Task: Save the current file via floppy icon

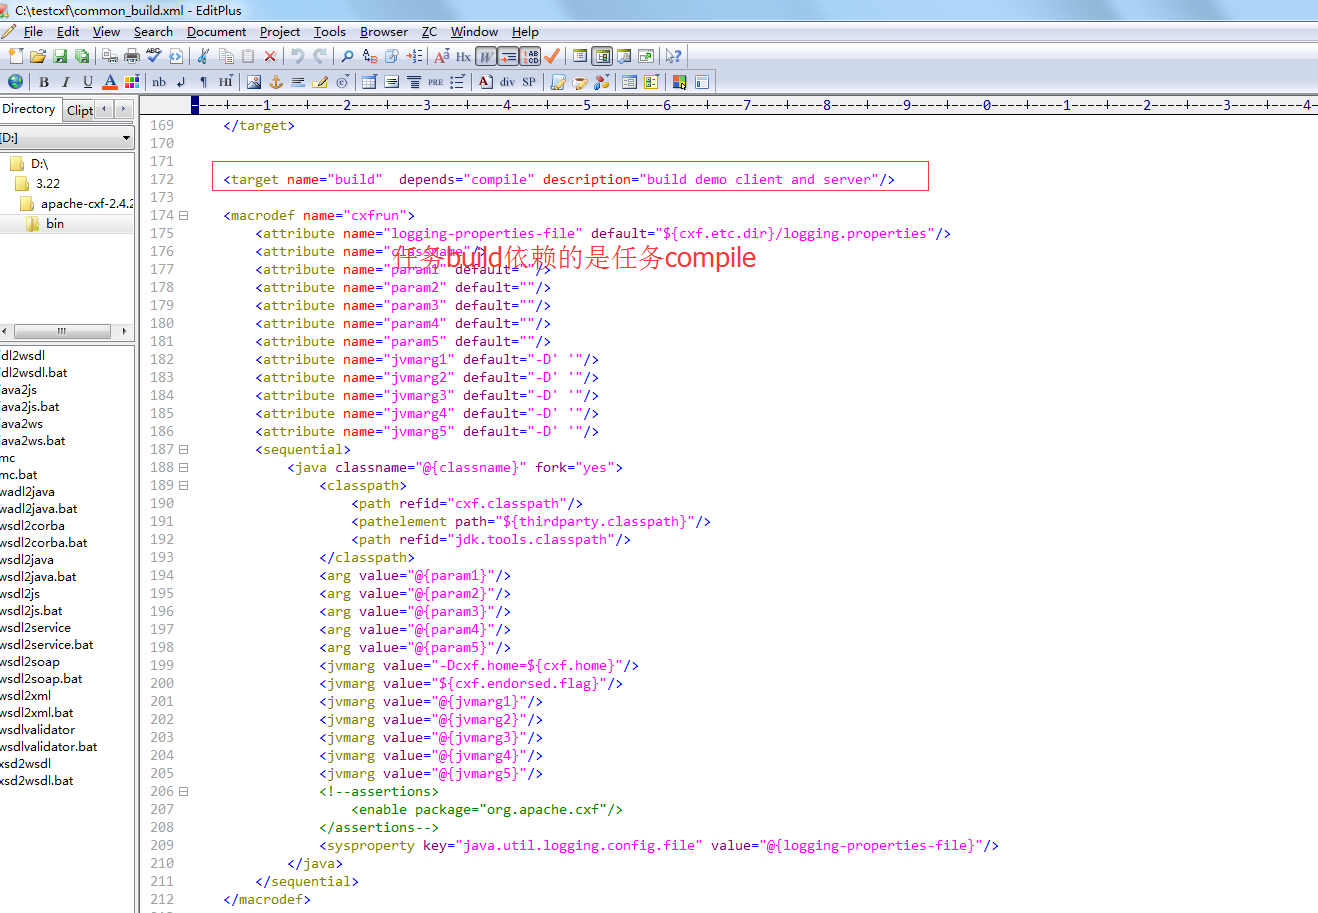Action: pos(60,56)
